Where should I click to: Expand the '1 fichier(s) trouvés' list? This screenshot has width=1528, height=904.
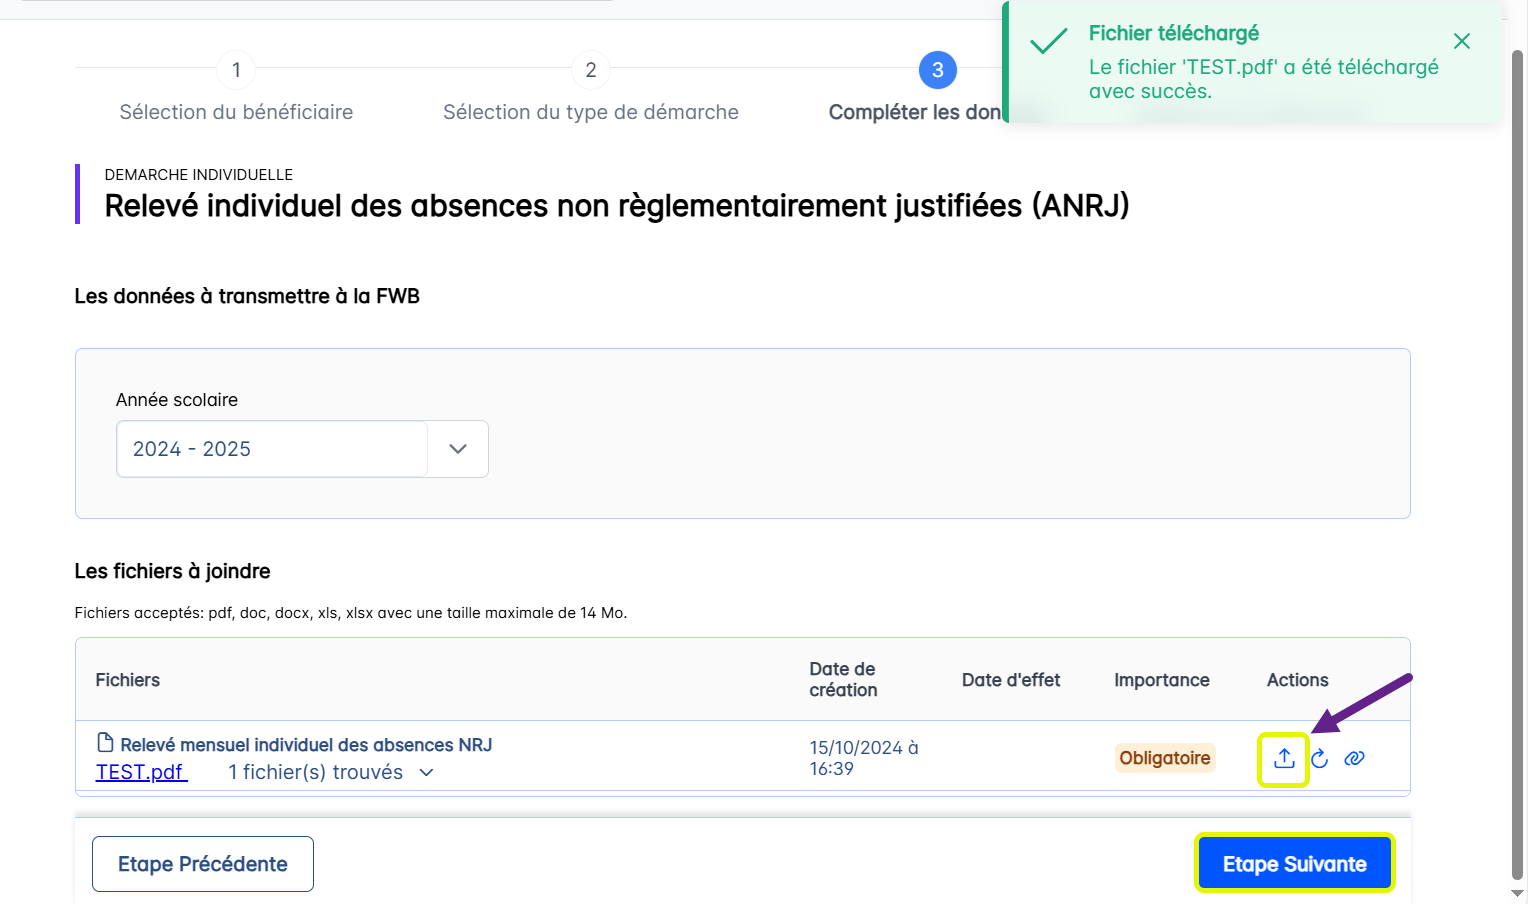(x=427, y=772)
